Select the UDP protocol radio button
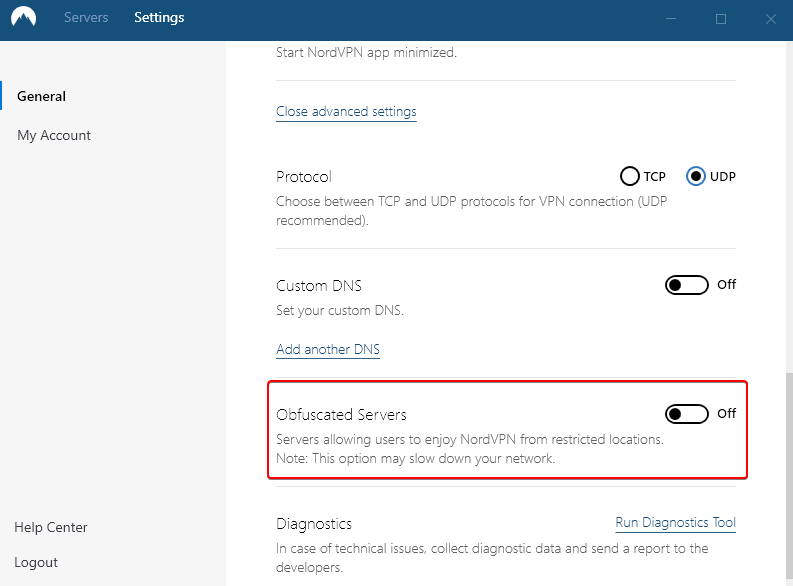 coord(696,176)
